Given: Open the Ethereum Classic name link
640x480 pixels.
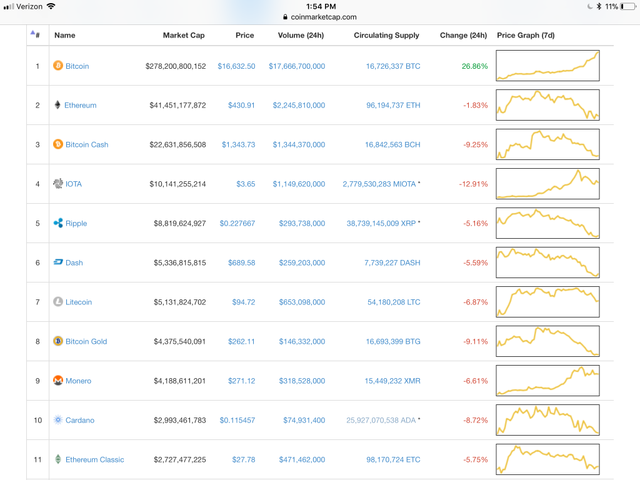Looking at the screenshot, I should 95,460.
